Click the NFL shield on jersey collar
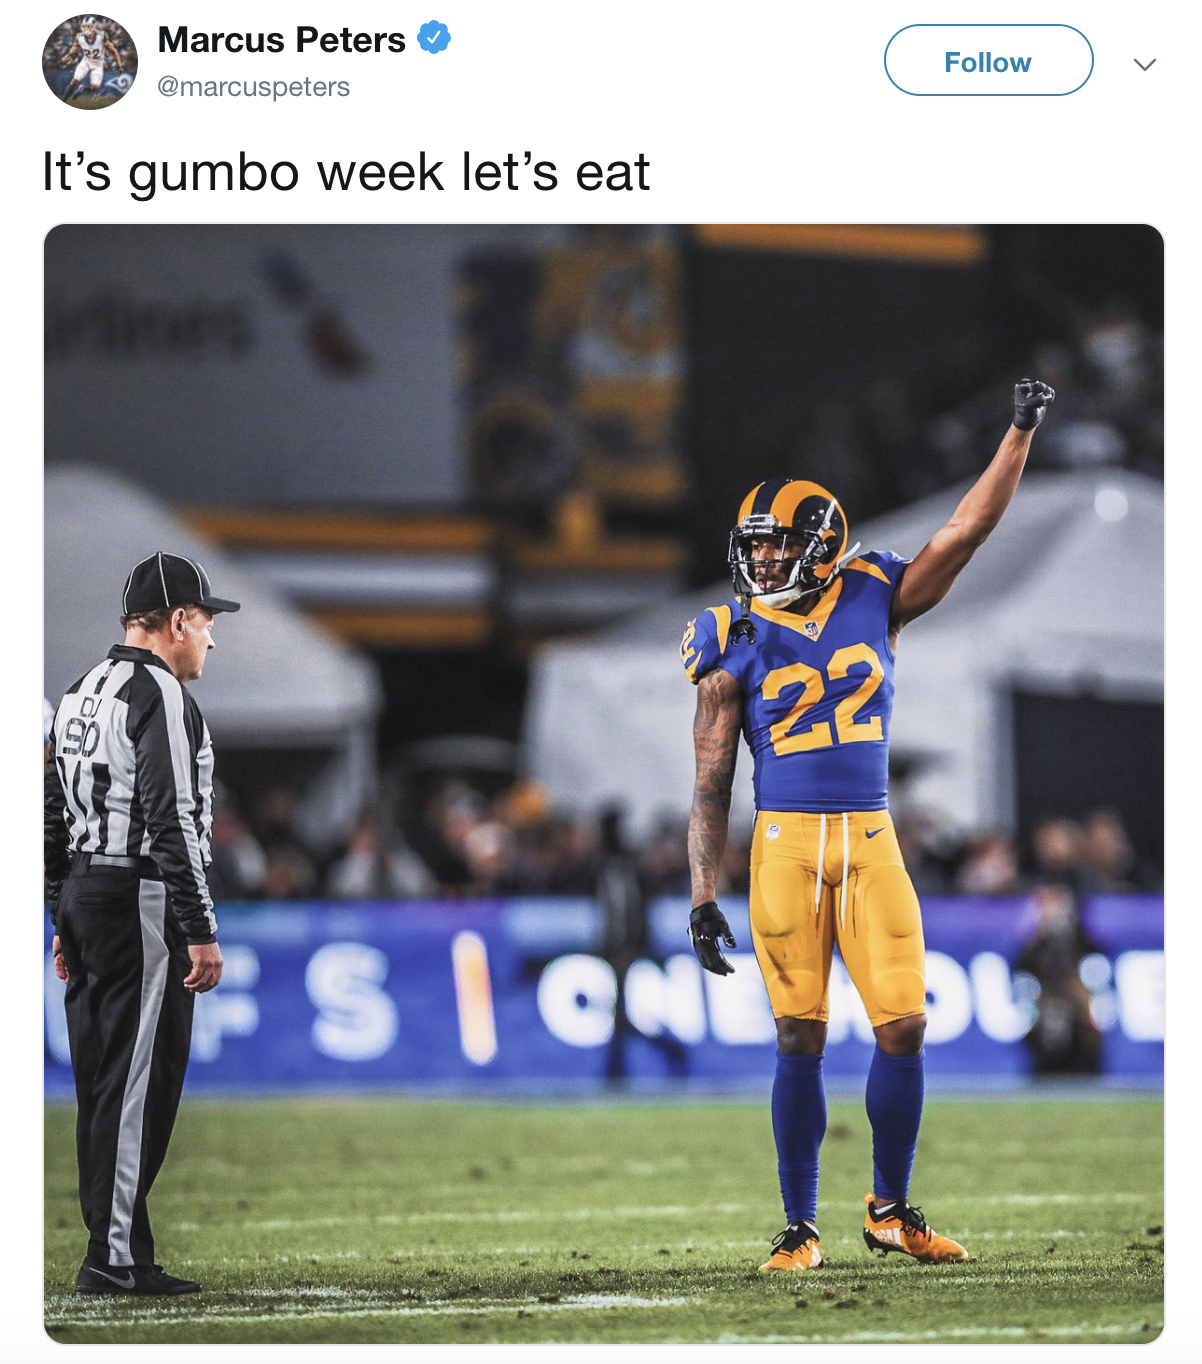 (x=811, y=629)
